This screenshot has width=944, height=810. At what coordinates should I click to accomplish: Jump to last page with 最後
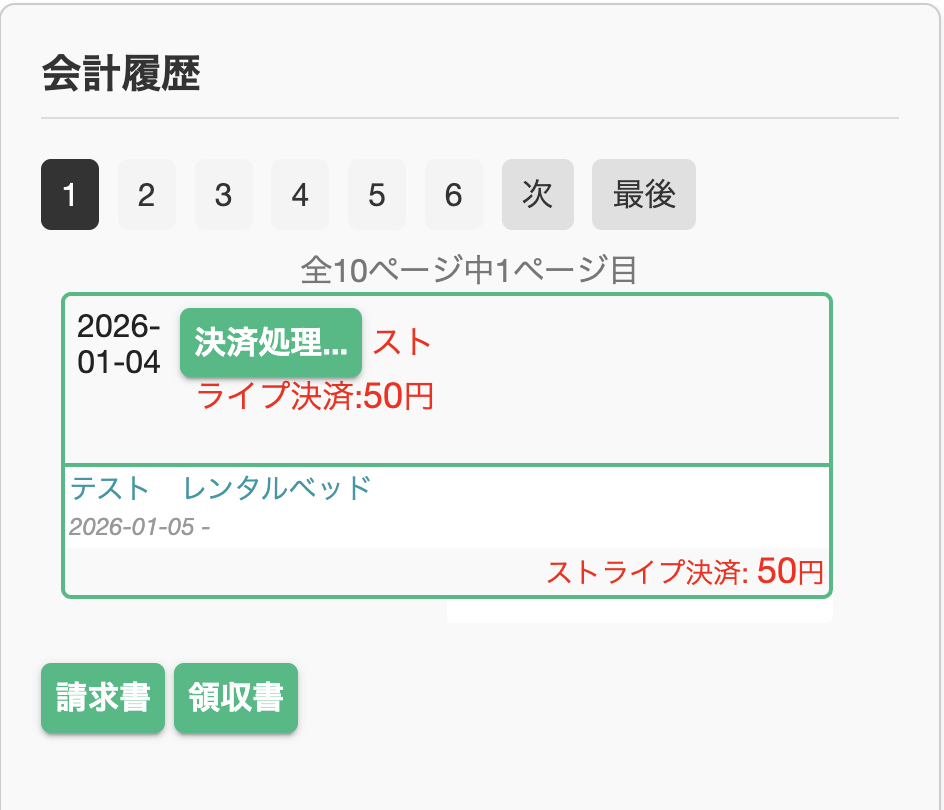tap(644, 195)
